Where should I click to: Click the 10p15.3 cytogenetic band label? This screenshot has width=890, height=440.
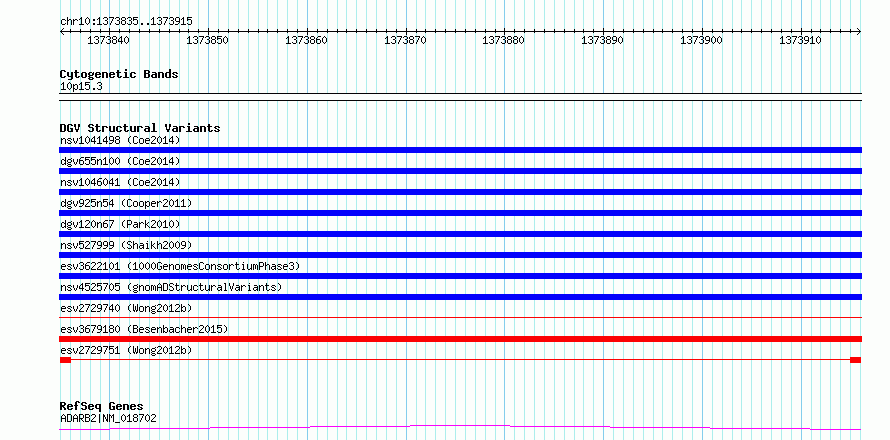[81, 87]
